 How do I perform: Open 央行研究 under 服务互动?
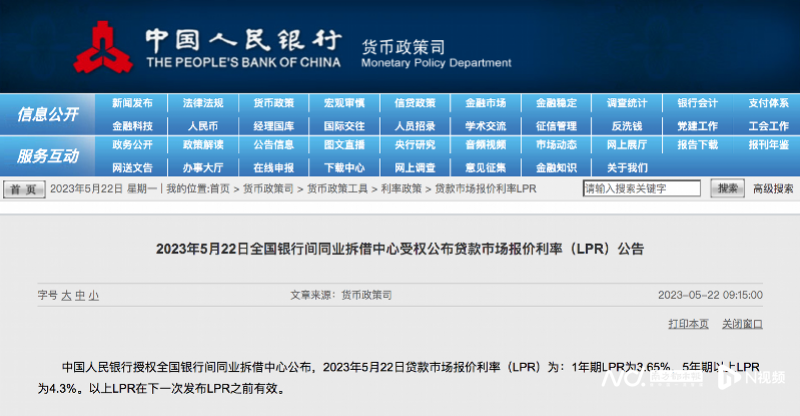coord(415,145)
